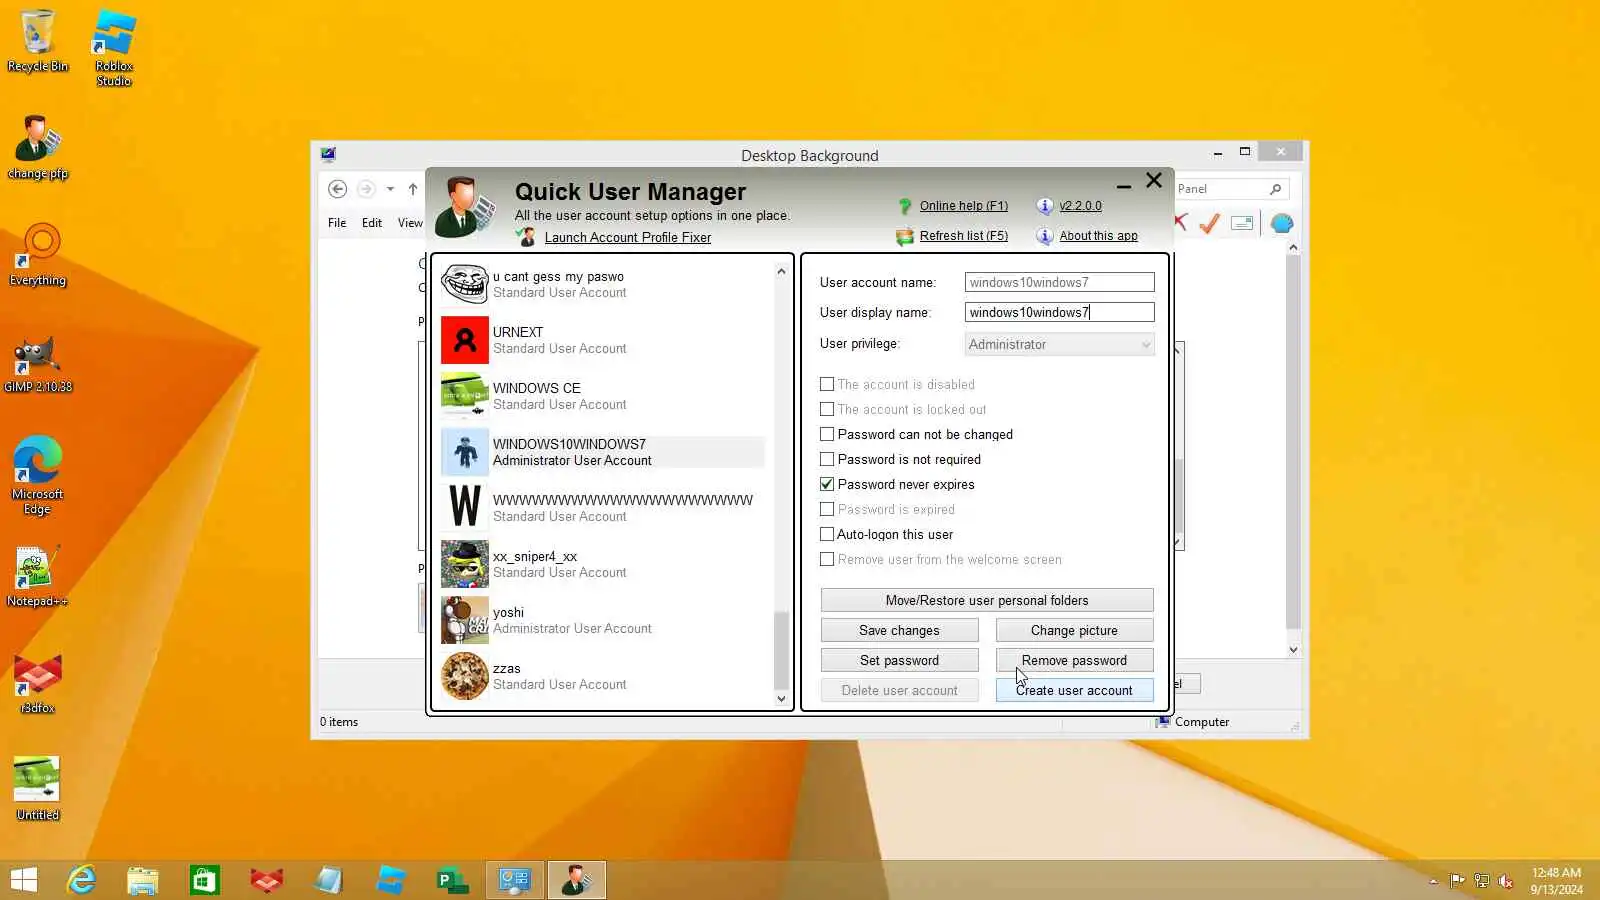Click the Change picture button
This screenshot has width=1600, height=900.
1074,630
